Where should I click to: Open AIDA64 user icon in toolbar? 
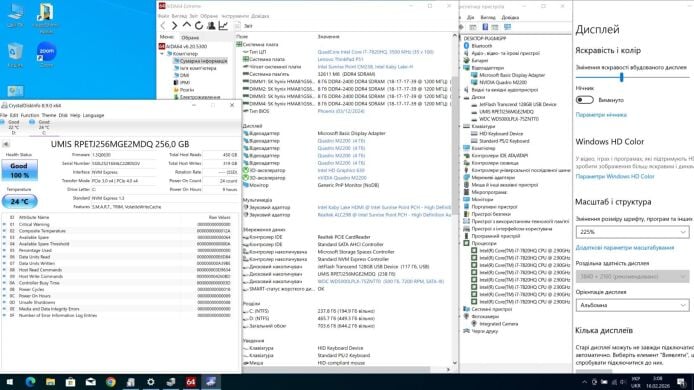click(x=211, y=26)
